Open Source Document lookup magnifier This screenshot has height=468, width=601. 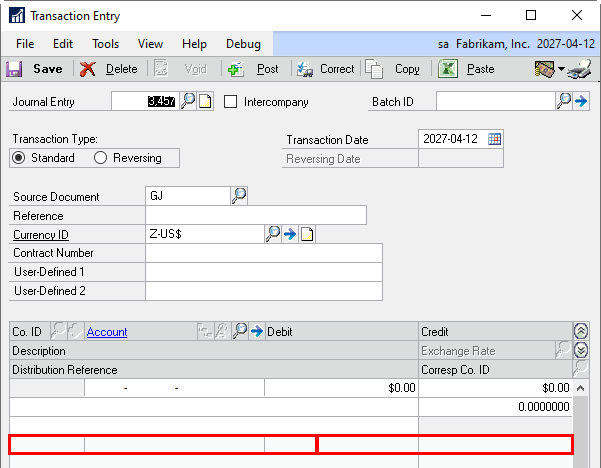[x=239, y=195]
